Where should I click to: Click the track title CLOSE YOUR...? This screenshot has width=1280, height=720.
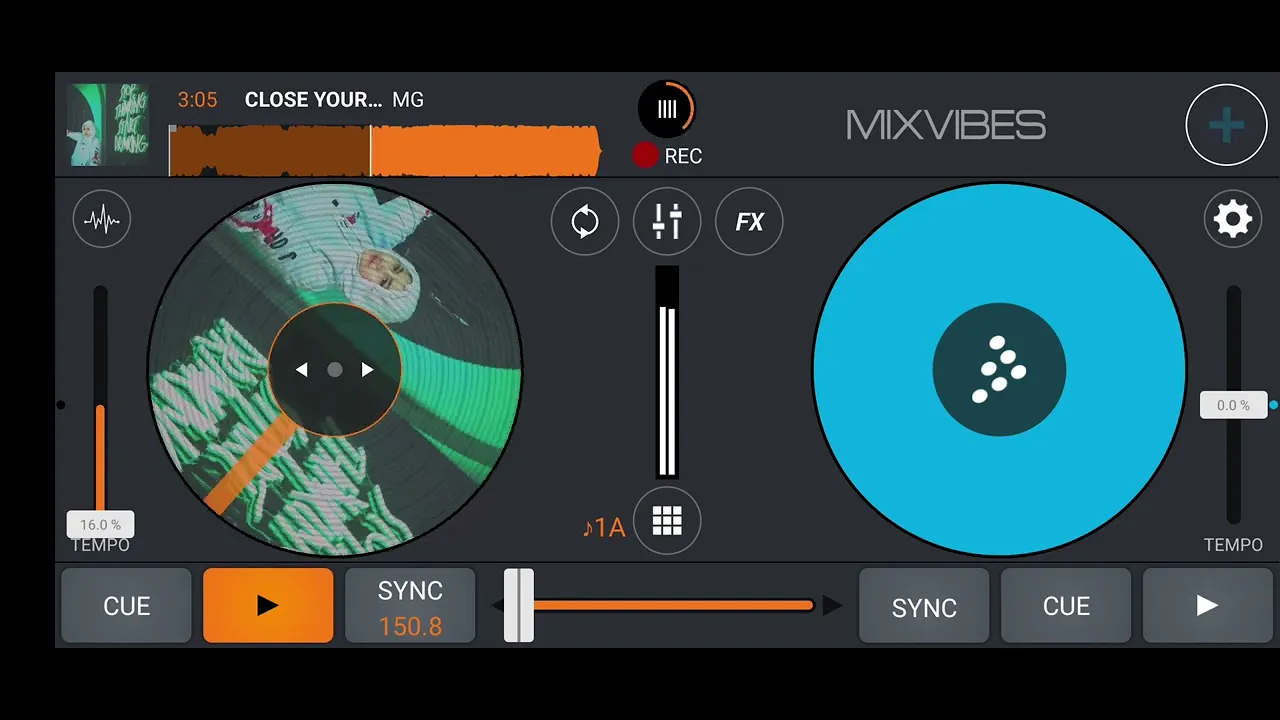click(313, 100)
